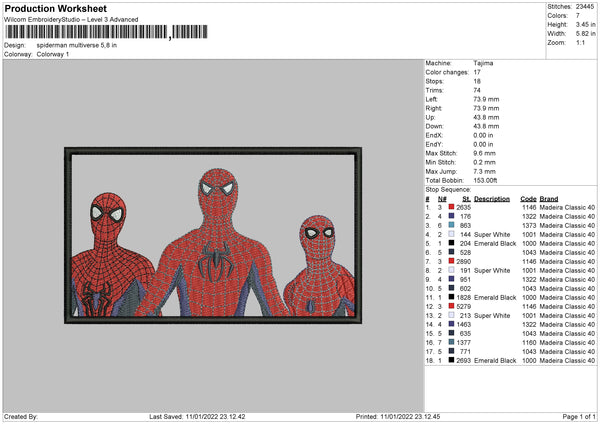Image resolution: width=600 pixels, height=424 pixels.
Task: Select the Emerald Black swatch in stop 18
Action: (x=452, y=360)
